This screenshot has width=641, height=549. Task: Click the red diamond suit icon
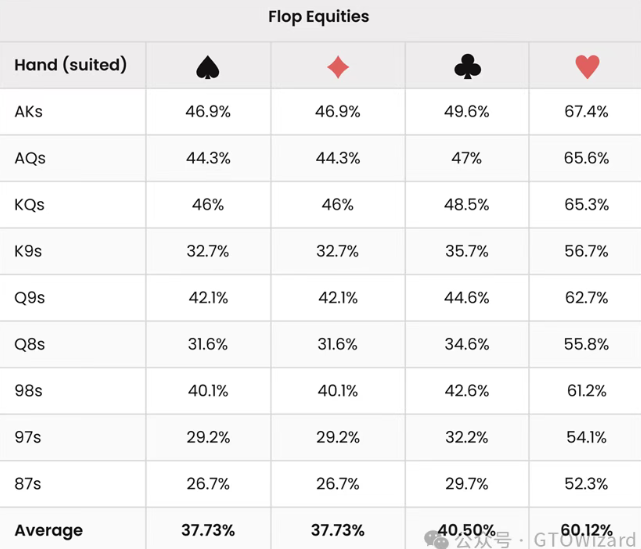click(x=338, y=66)
